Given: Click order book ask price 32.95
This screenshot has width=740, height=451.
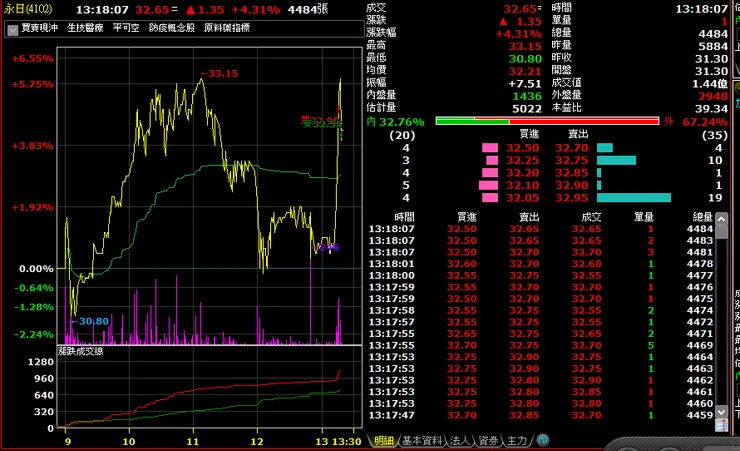Looking at the screenshot, I should point(572,198).
